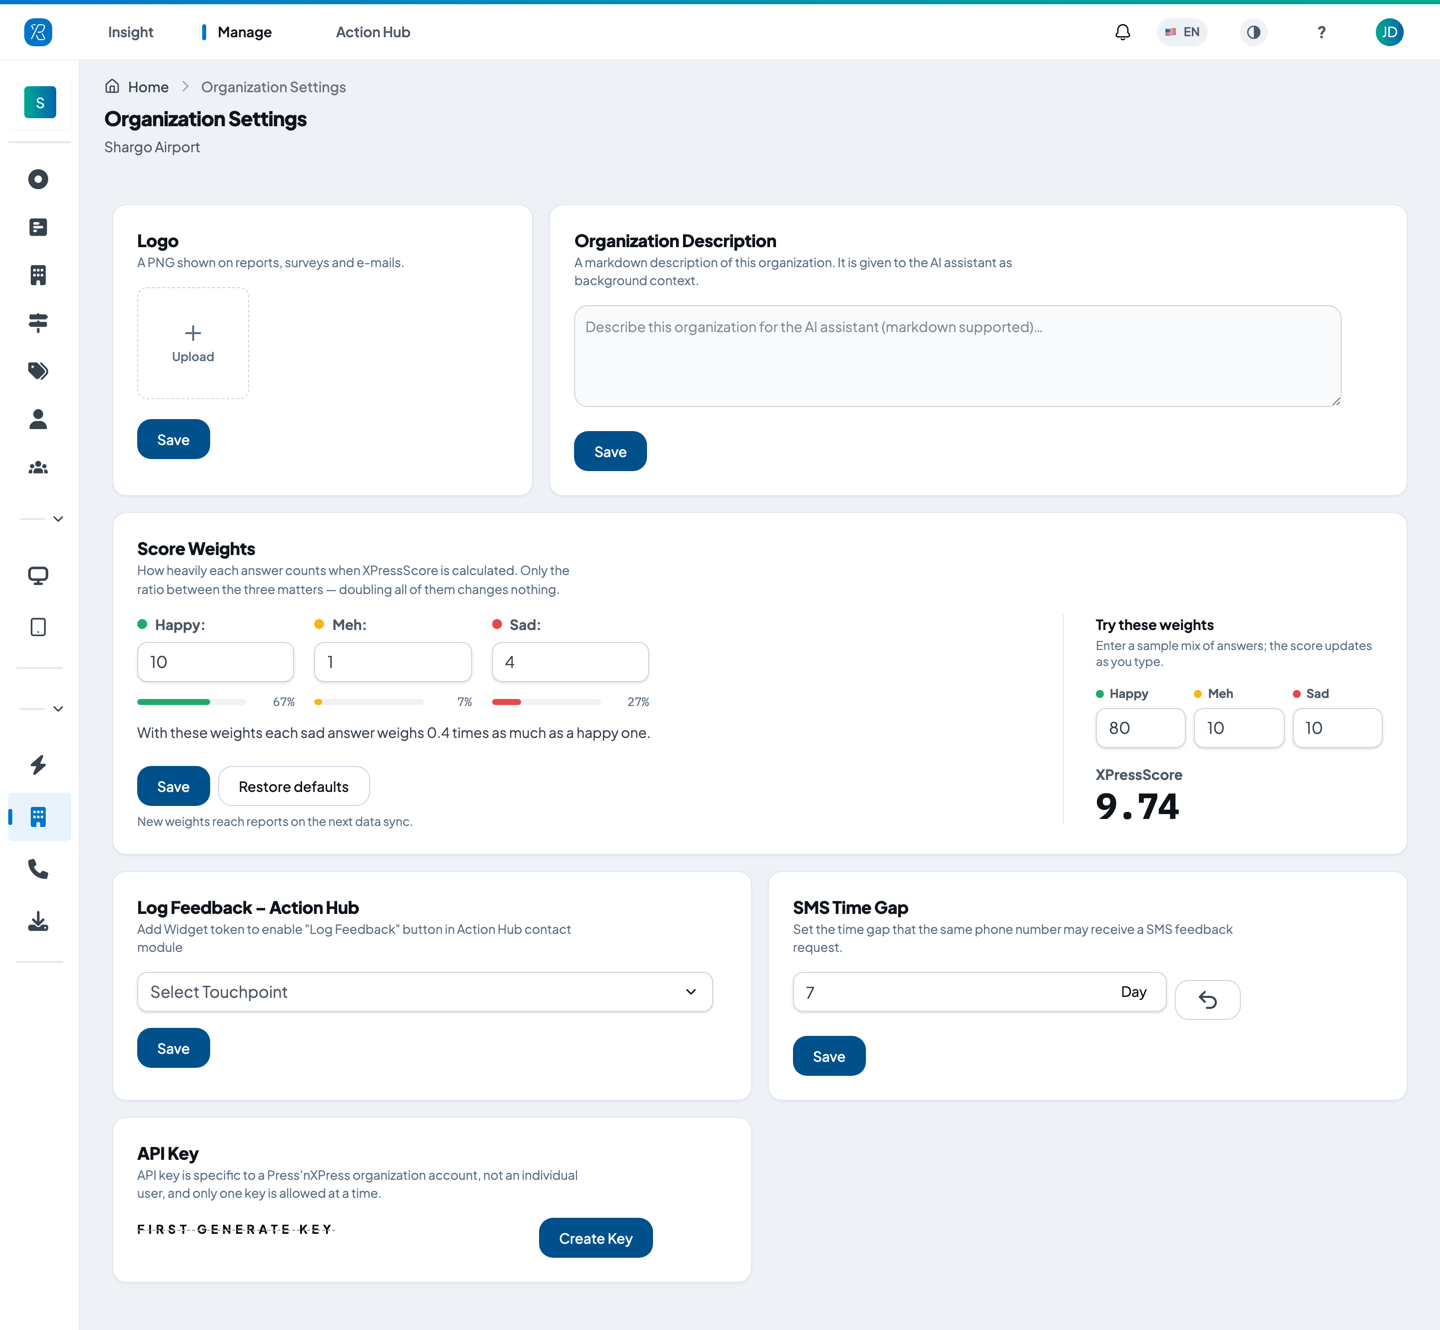The height and width of the screenshot is (1330, 1440).
Task: Open the help question mark
Action: pos(1321,32)
